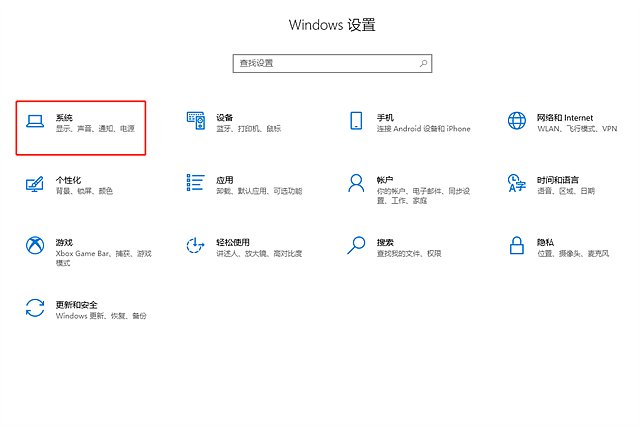Image resolution: width=640 pixels, height=426 pixels.
Task: Click the 背景、锁屏、颜色 description
Action: pos(84,191)
